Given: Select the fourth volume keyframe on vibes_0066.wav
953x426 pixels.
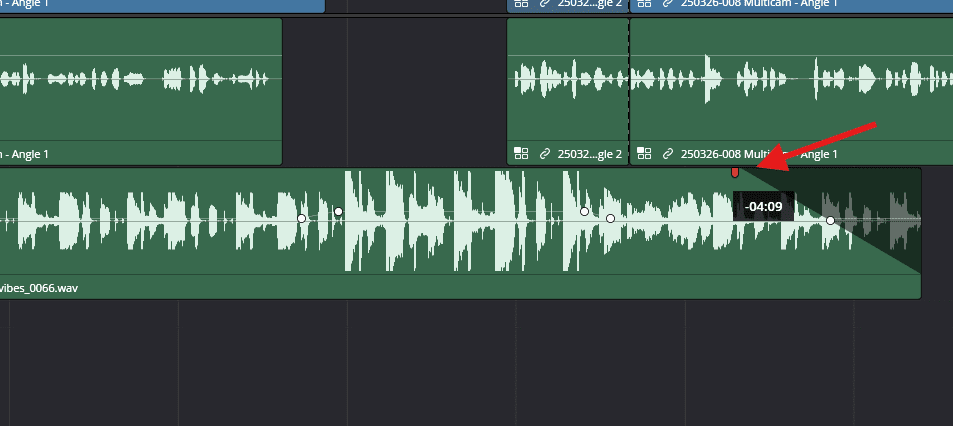Looking at the screenshot, I should 611,218.
